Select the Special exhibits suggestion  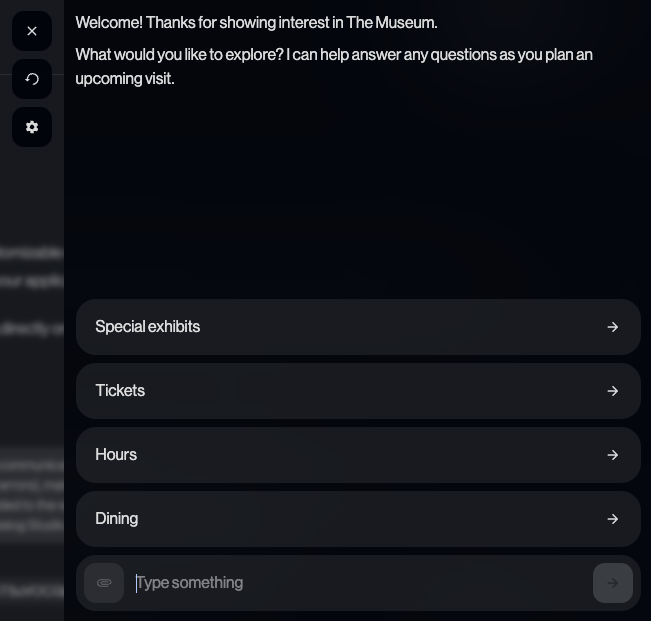pyautogui.click(x=148, y=327)
